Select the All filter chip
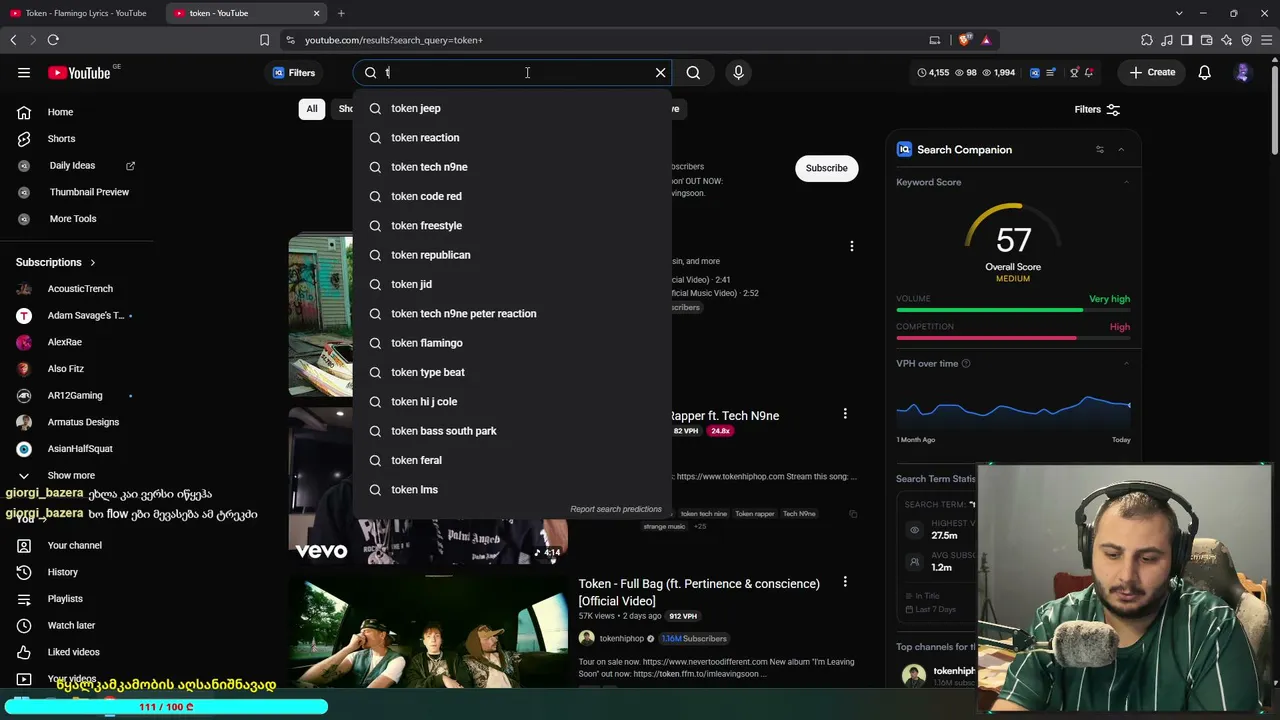 [312, 109]
